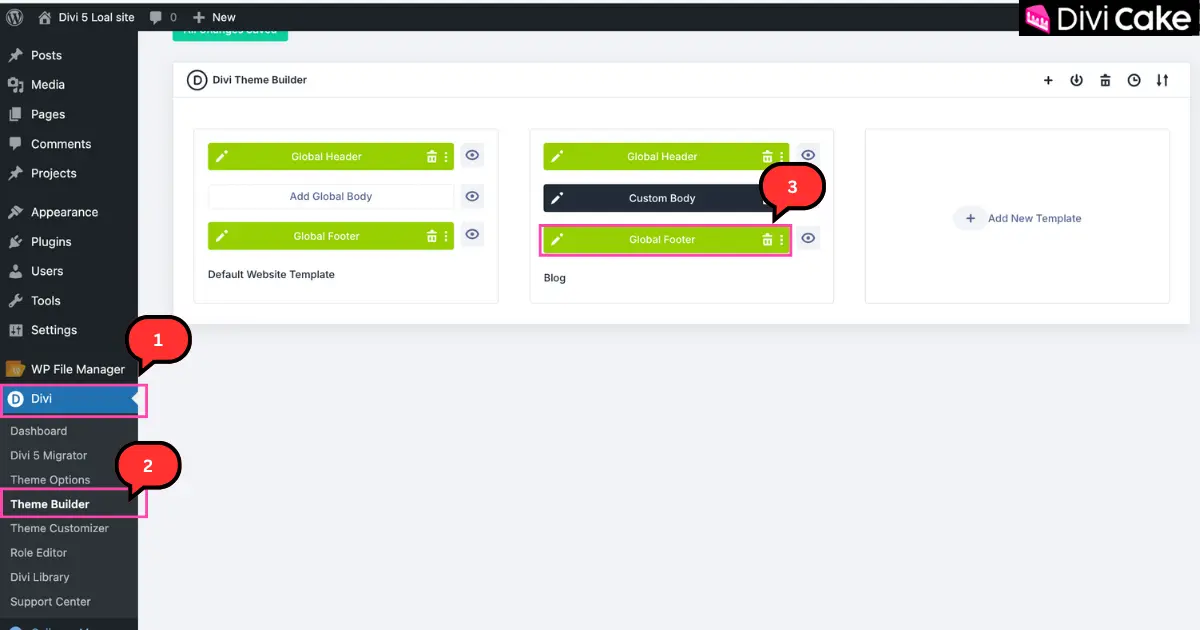Edit Default template Global Footer pencil
1200x630 pixels.
[x=222, y=236]
